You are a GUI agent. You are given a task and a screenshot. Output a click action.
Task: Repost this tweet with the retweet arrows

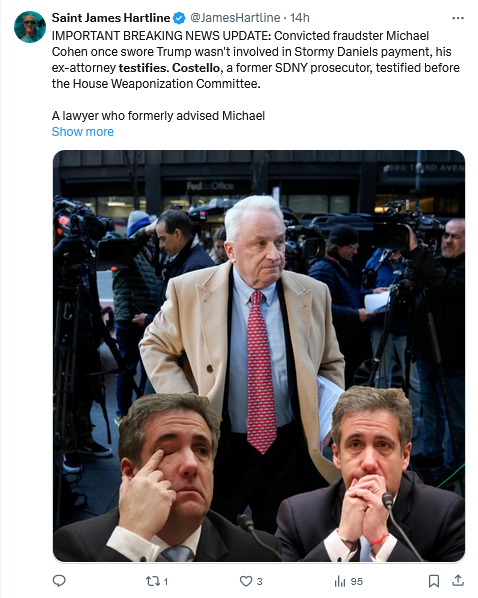point(152,581)
